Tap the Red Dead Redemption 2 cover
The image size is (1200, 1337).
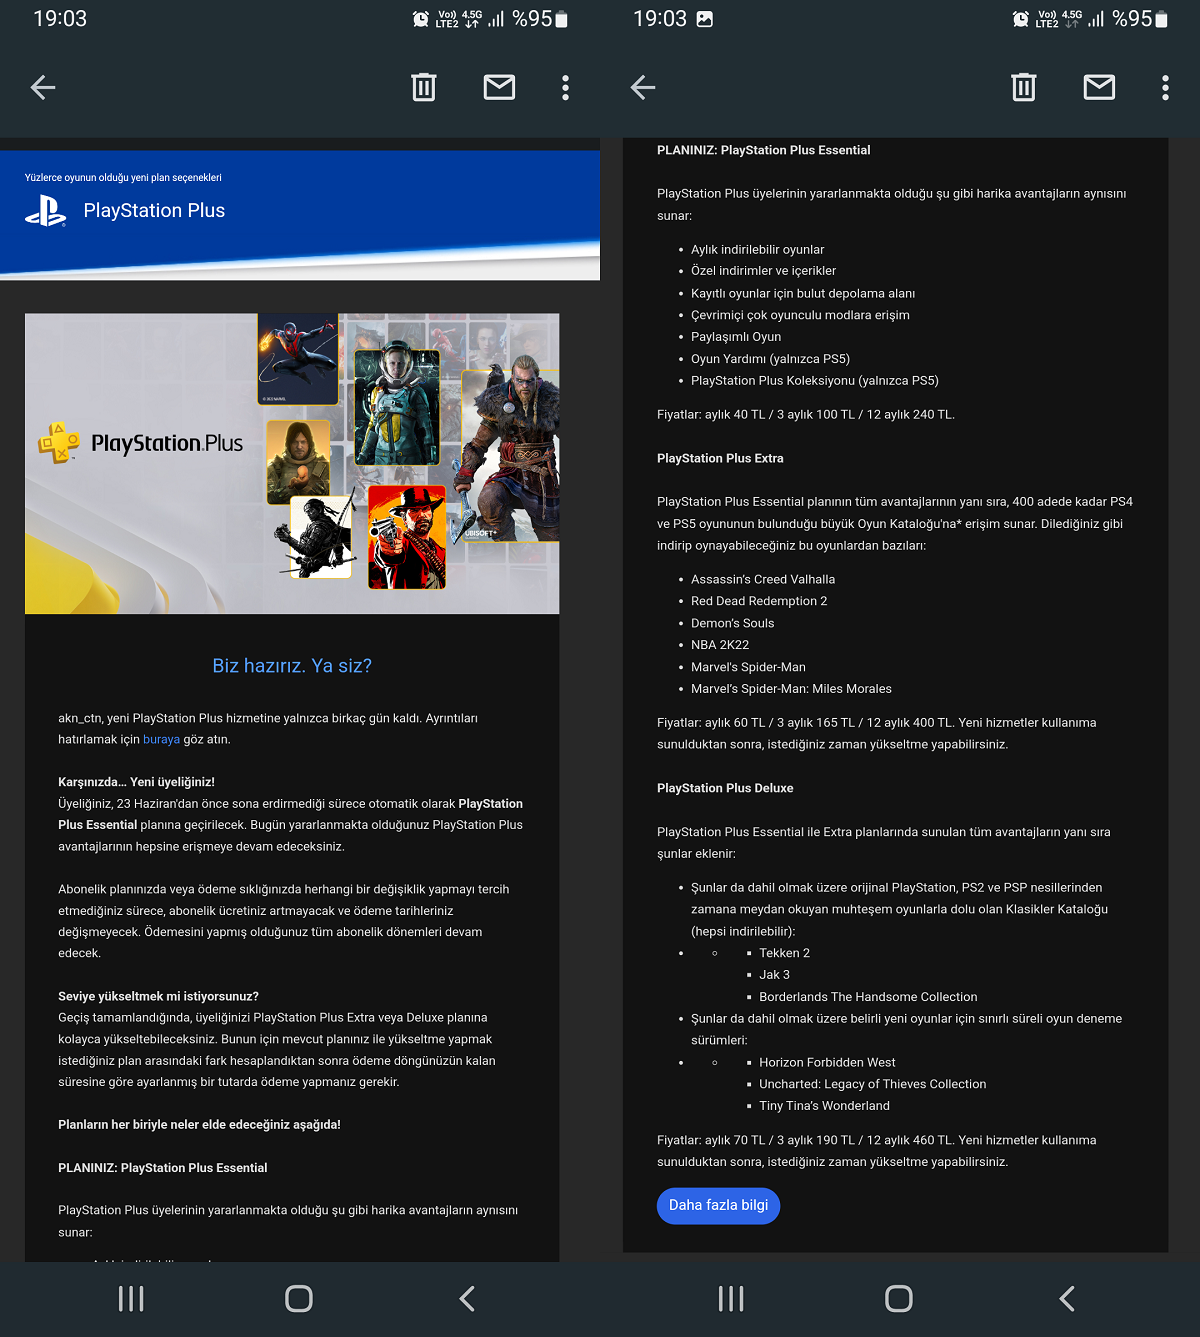406,537
